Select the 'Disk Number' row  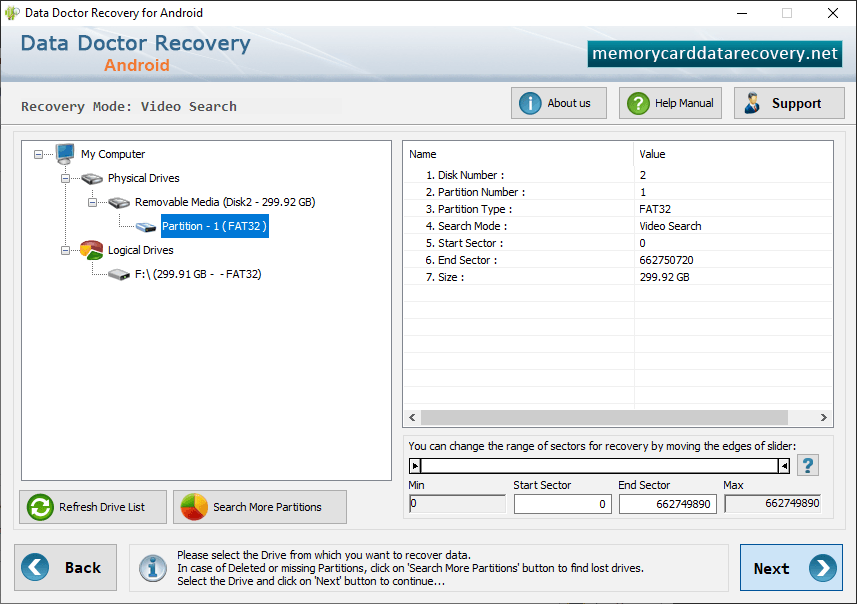click(618, 175)
